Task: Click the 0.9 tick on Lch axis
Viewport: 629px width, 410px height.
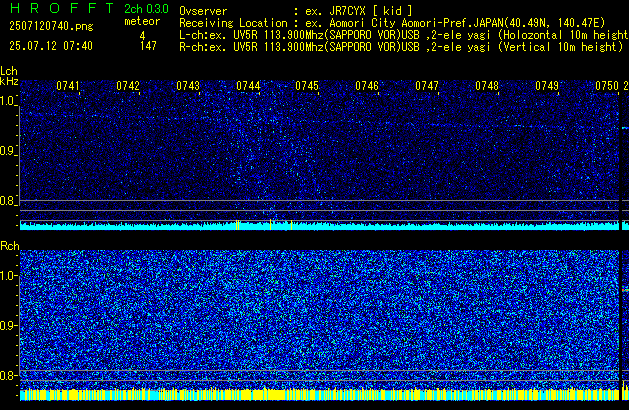Action: (x=9, y=151)
